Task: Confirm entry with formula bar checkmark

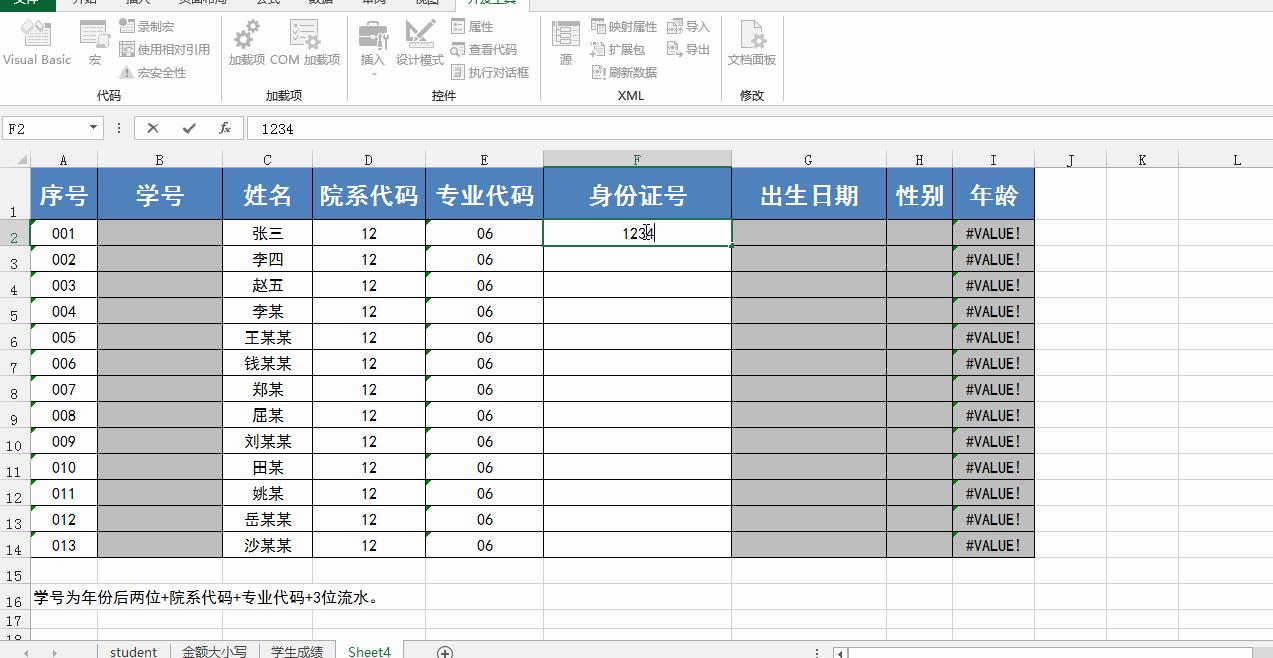Action: pyautogui.click(x=191, y=128)
